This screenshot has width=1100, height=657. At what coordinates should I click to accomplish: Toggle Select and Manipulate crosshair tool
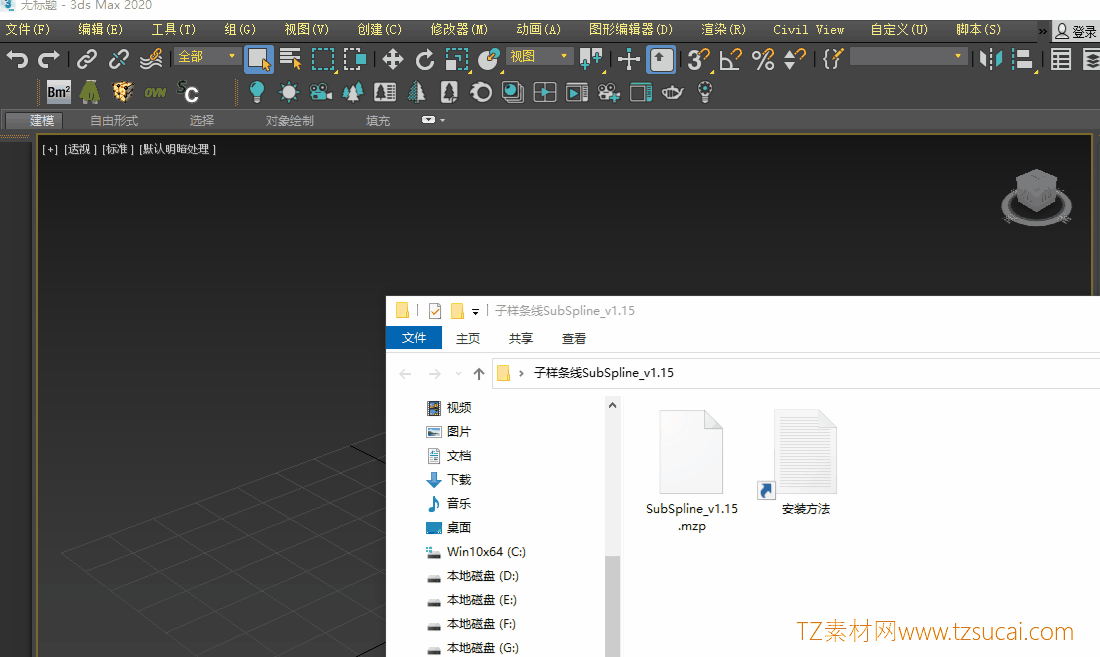coord(629,59)
